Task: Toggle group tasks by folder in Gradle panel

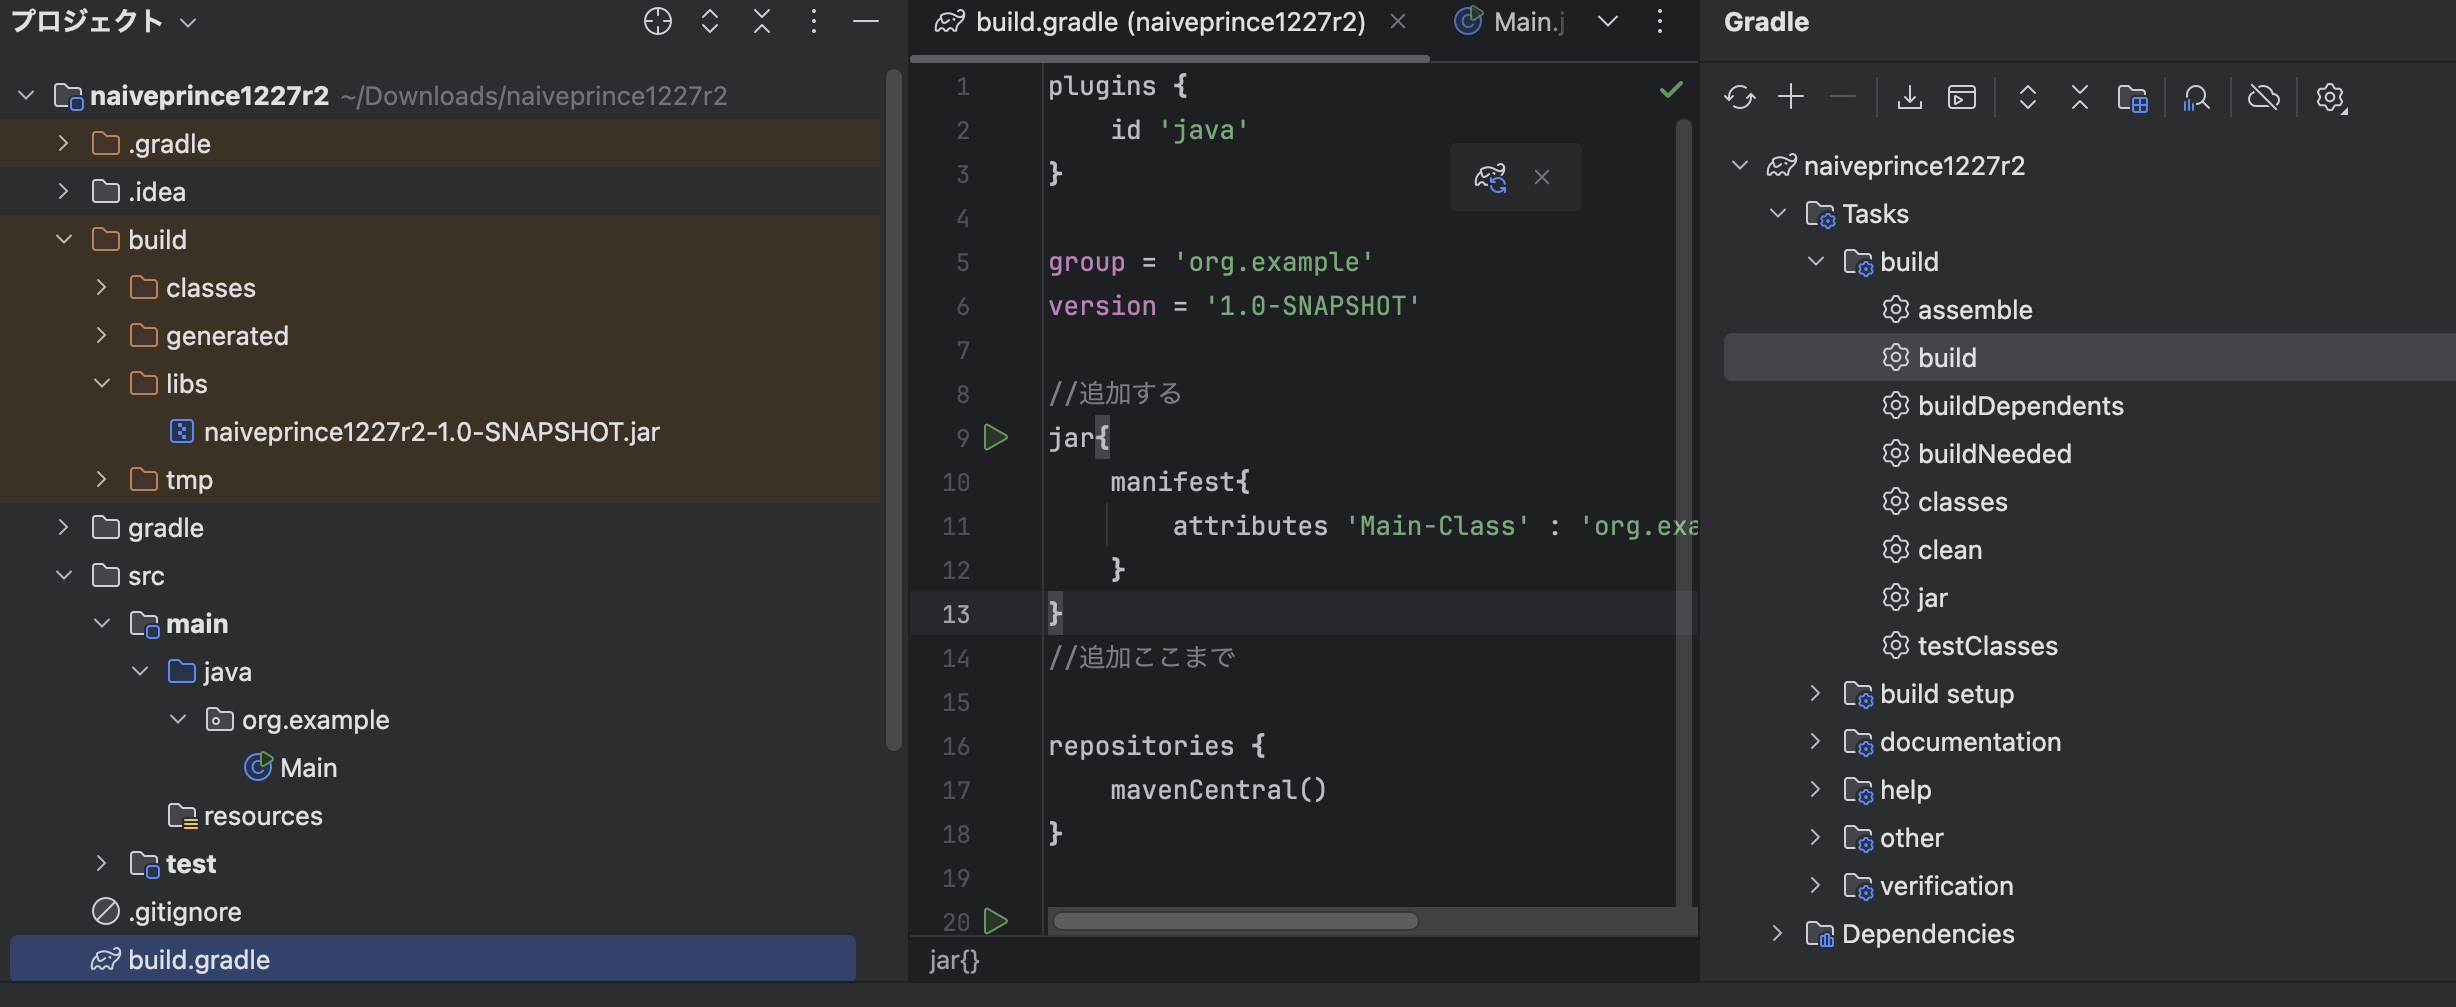Action: coord(2132,97)
